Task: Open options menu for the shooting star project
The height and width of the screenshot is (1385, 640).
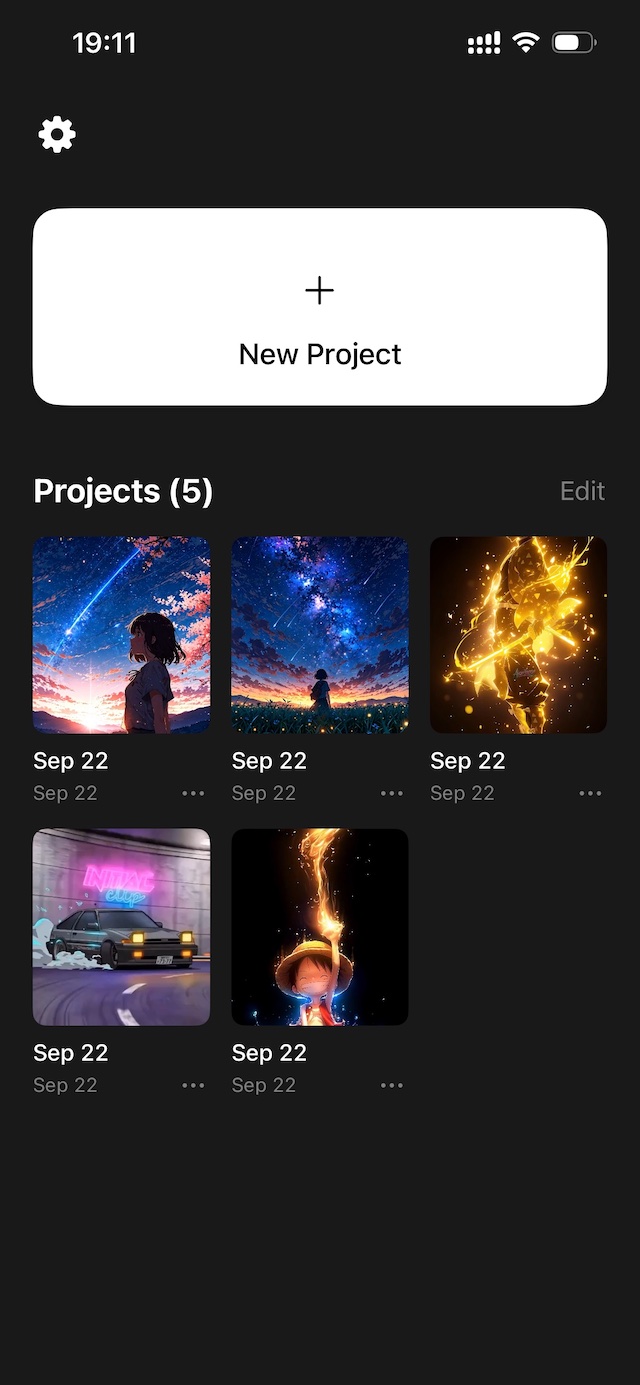Action: [x=192, y=792]
